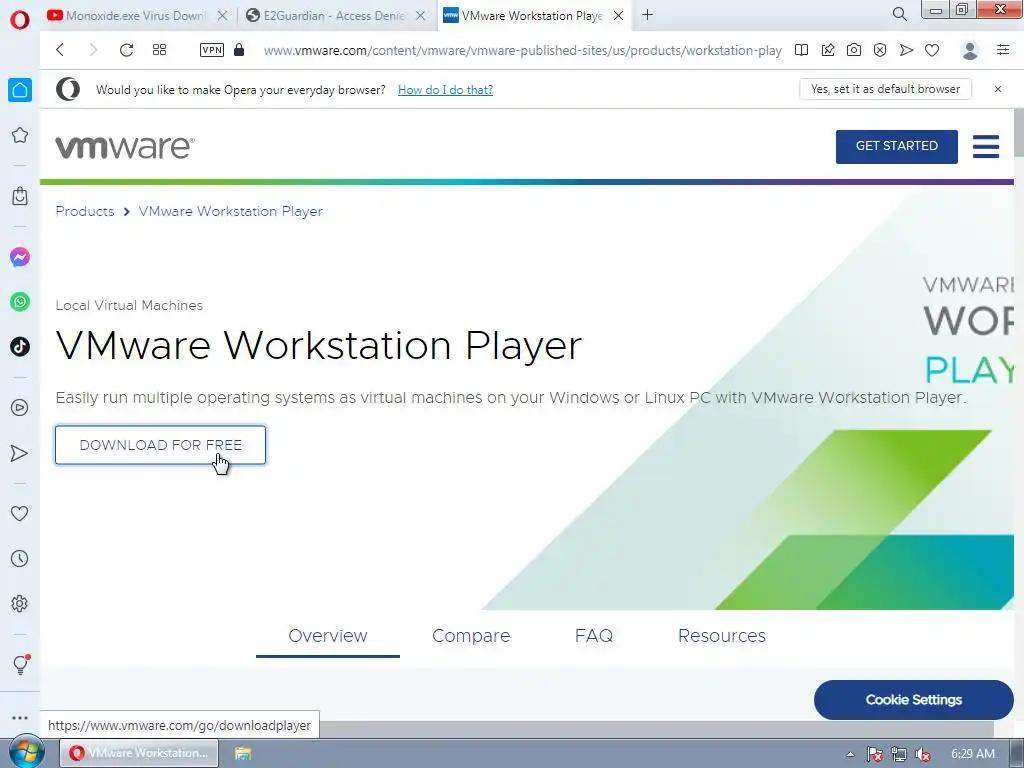Open sidebar shopping bag icon
The image size is (1024, 768).
coord(20,196)
